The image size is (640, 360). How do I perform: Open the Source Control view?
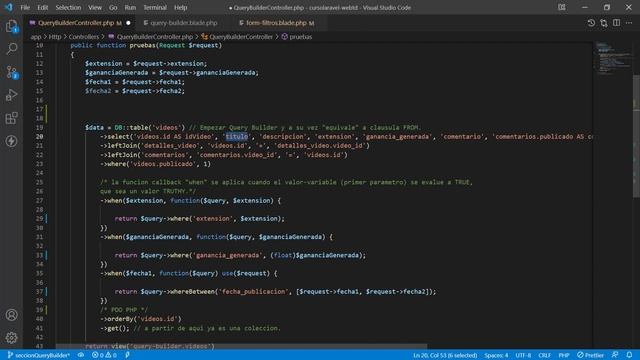click(11, 72)
